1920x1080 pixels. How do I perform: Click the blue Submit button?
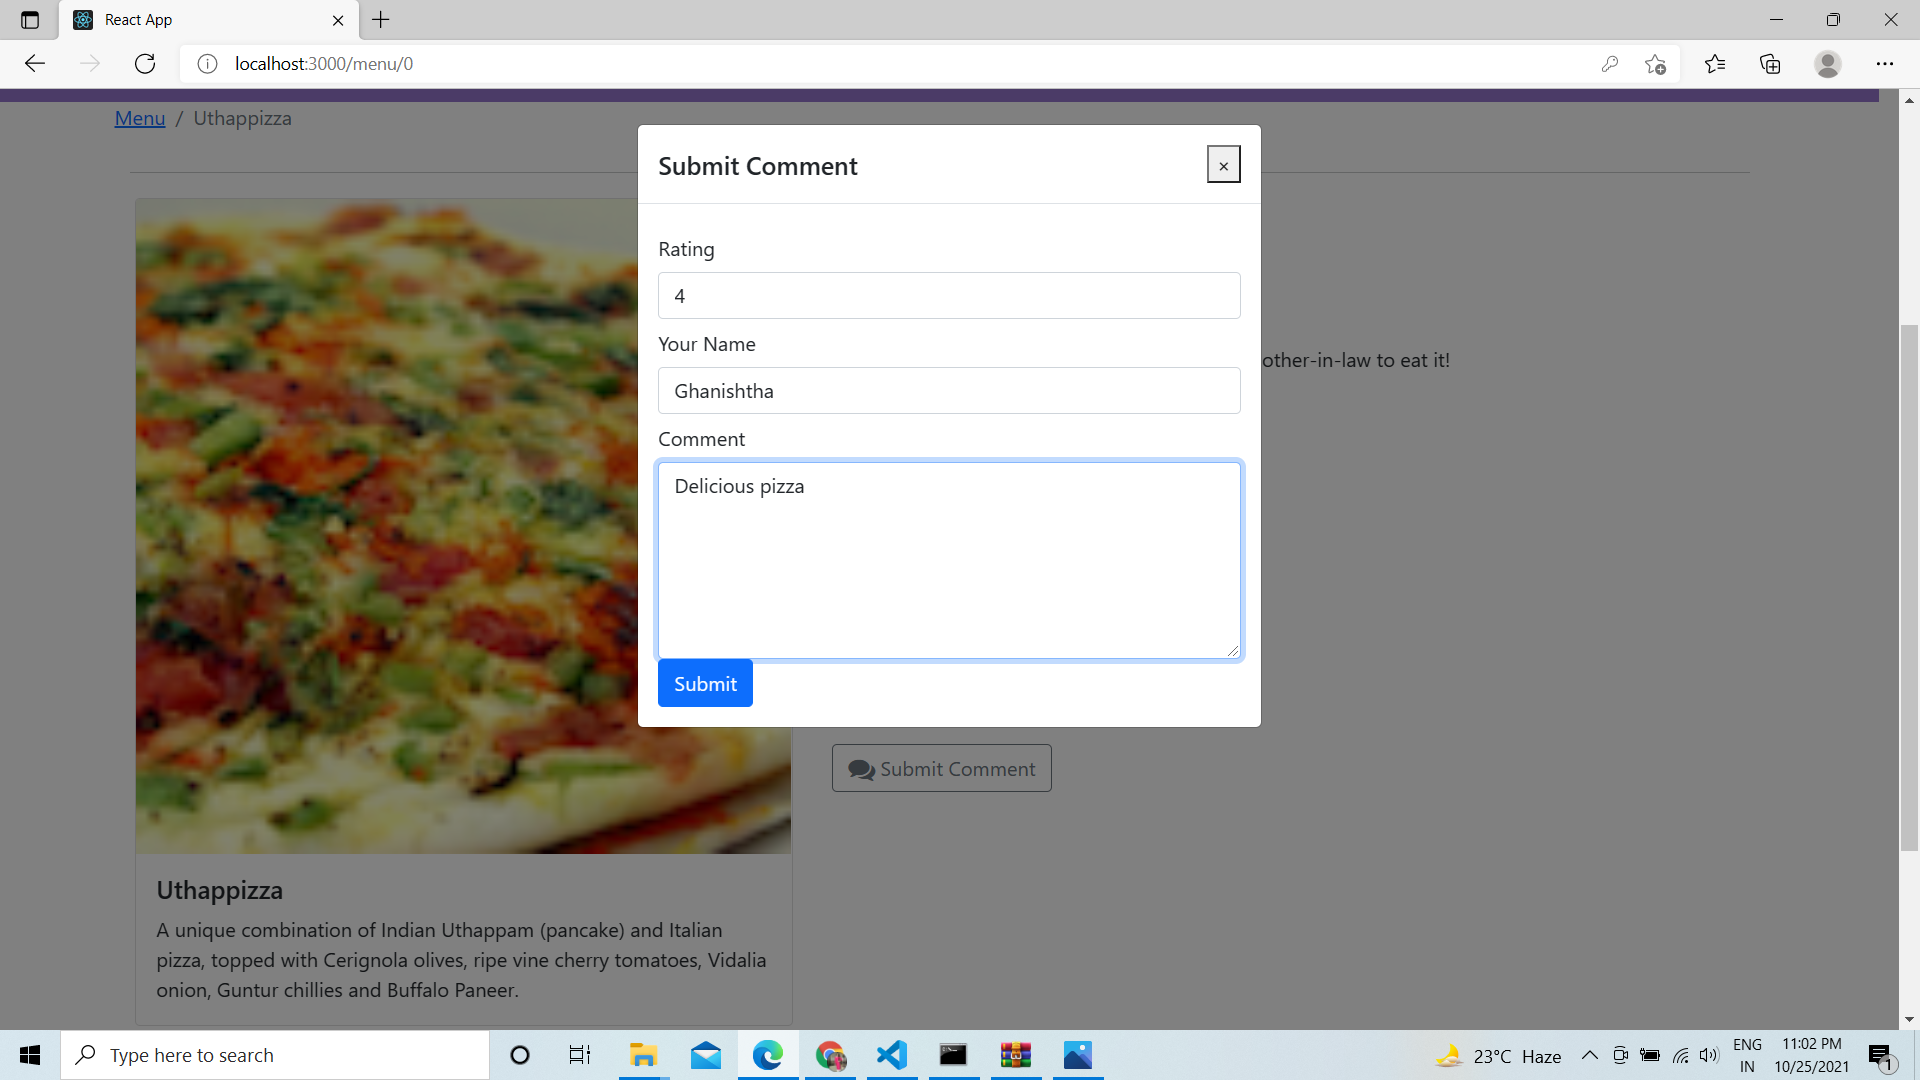705,684
